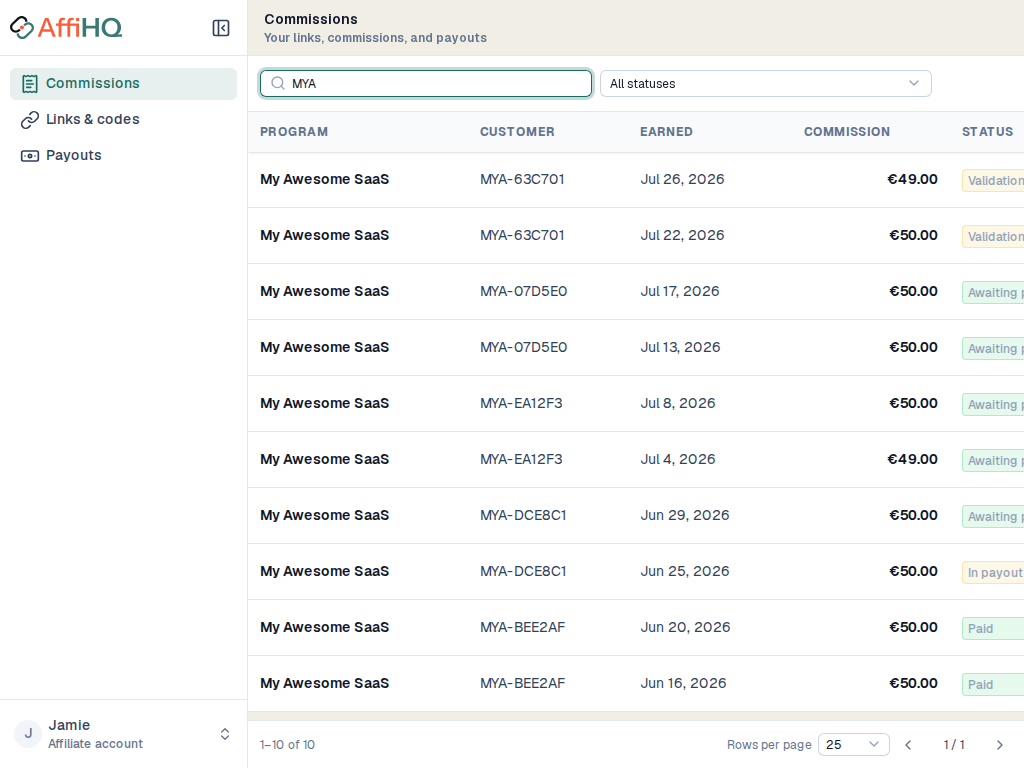1024x768 pixels.
Task: Click customer MYA-DCE8C1 on Jun 25 row
Action: [x=523, y=571]
